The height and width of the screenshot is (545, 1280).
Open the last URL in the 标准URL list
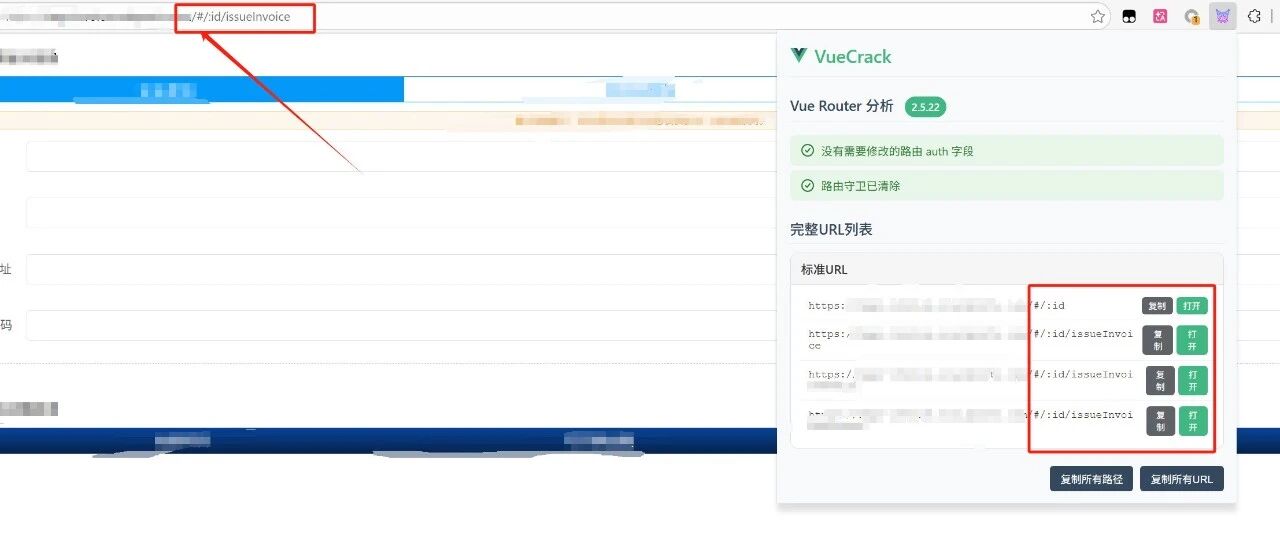(1192, 420)
